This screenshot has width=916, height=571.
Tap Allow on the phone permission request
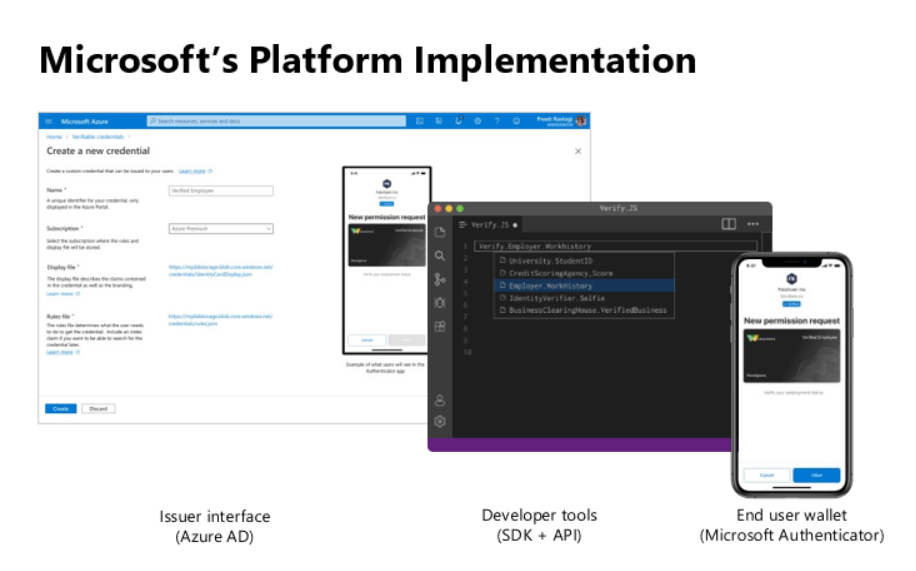[816, 475]
